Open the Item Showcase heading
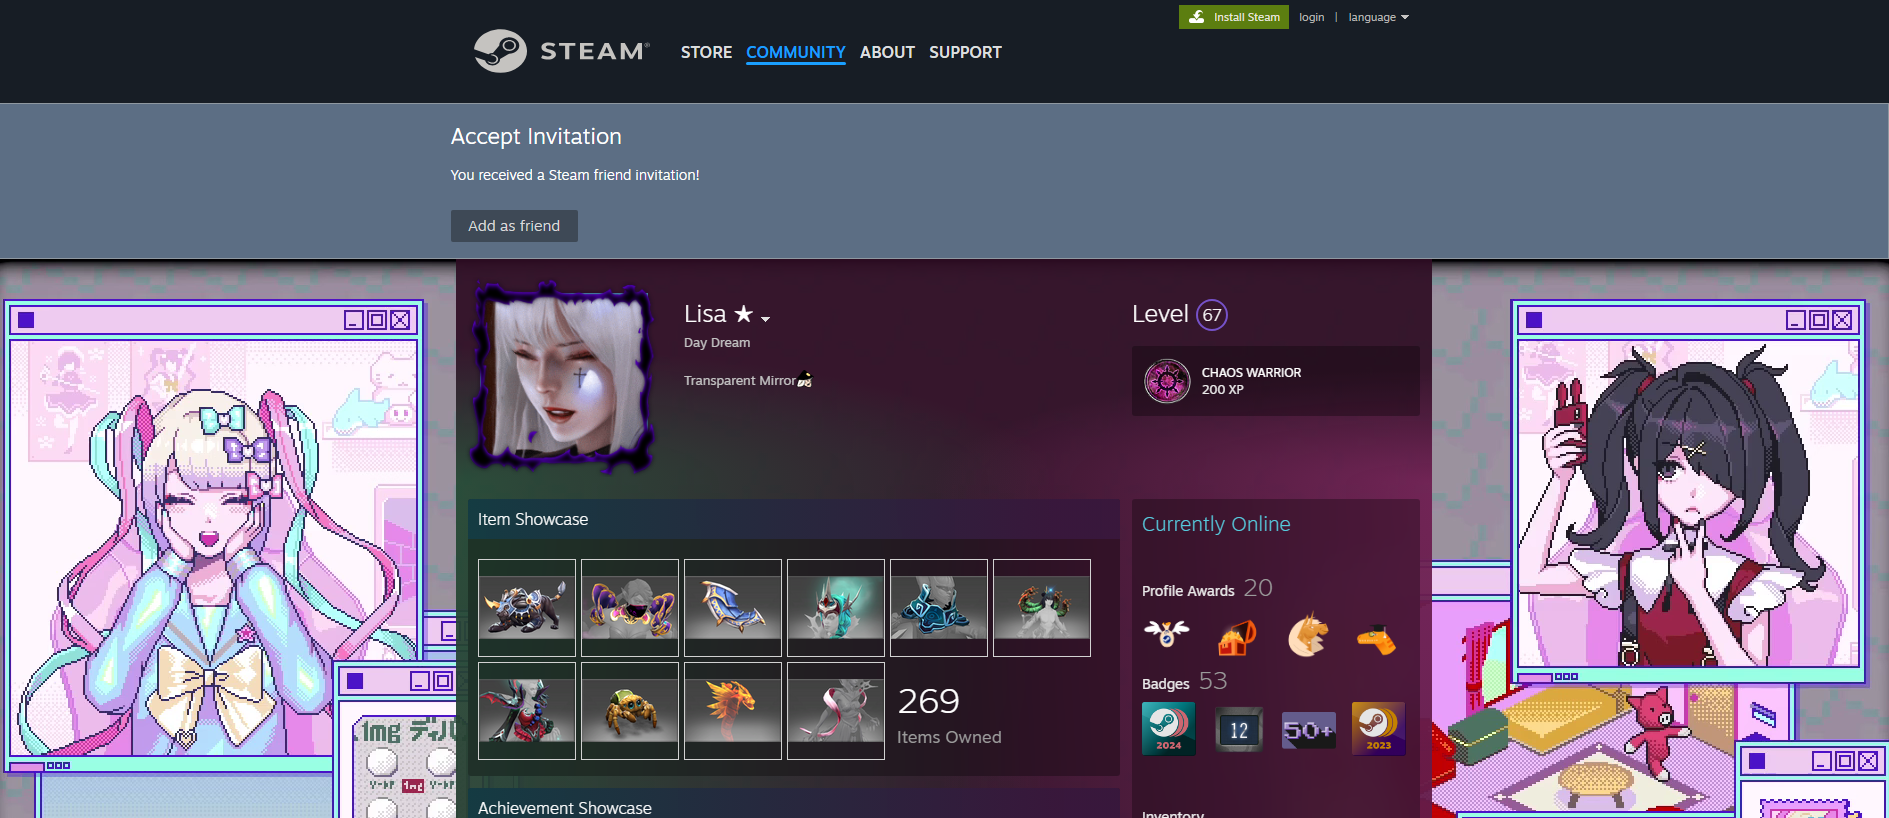The height and width of the screenshot is (818, 1889). (x=533, y=519)
